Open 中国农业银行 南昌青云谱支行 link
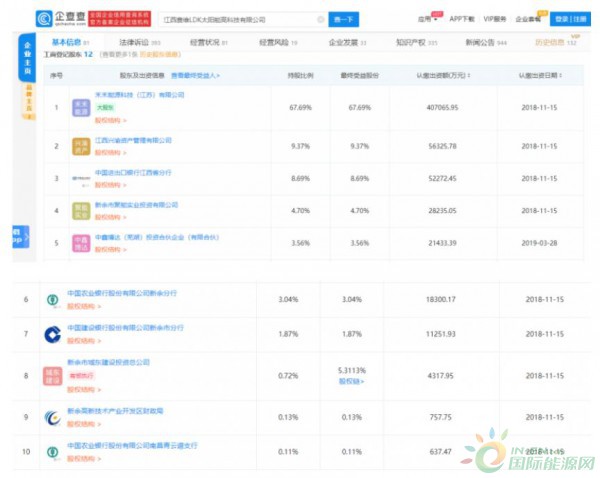 tap(132, 445)
